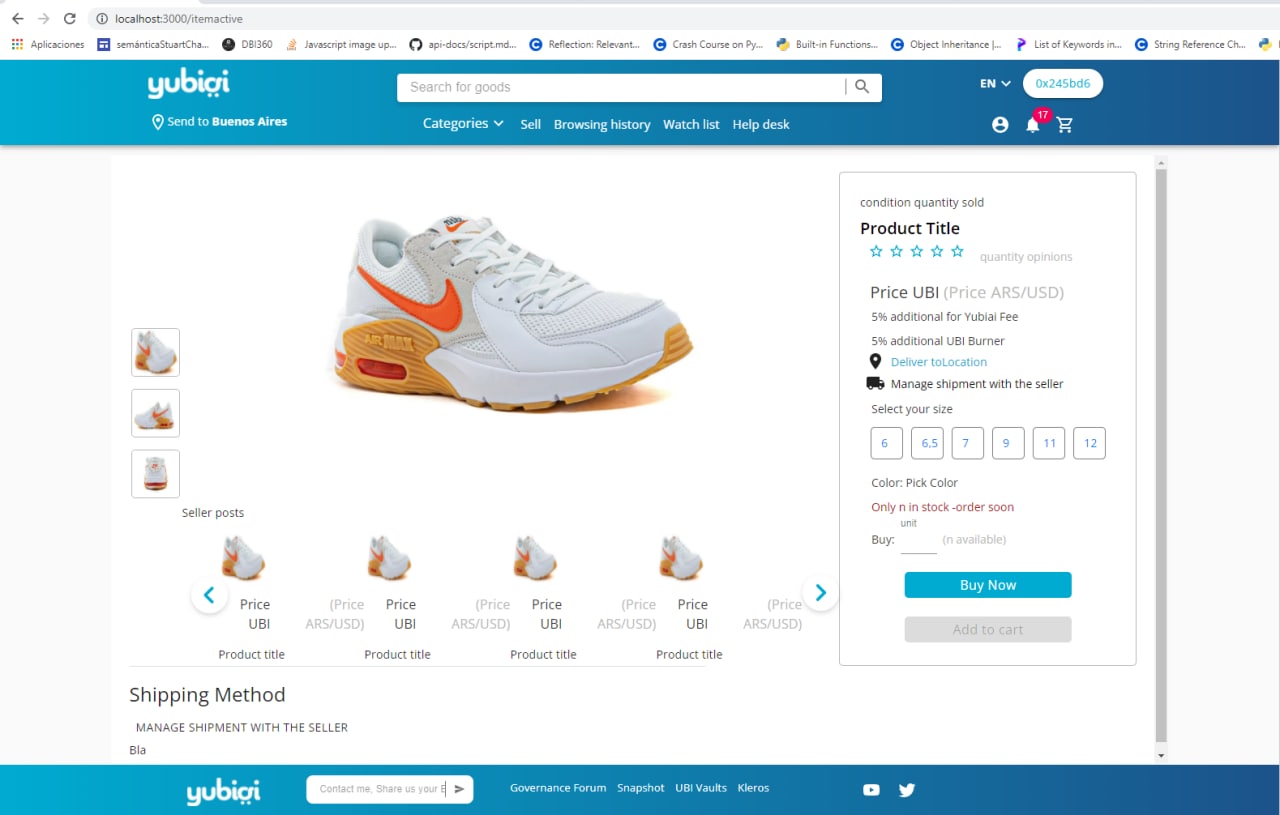
Task: Select shoe size 11
Action: pos(1049,443)
